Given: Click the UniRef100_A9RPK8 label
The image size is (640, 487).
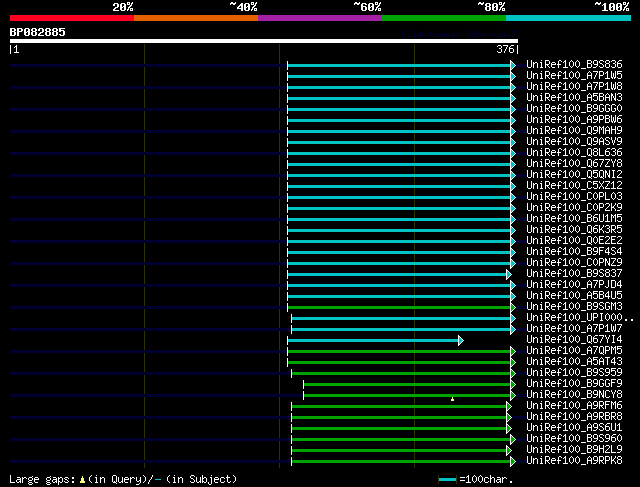Looking at the screenshot, I should click(574, 461).
